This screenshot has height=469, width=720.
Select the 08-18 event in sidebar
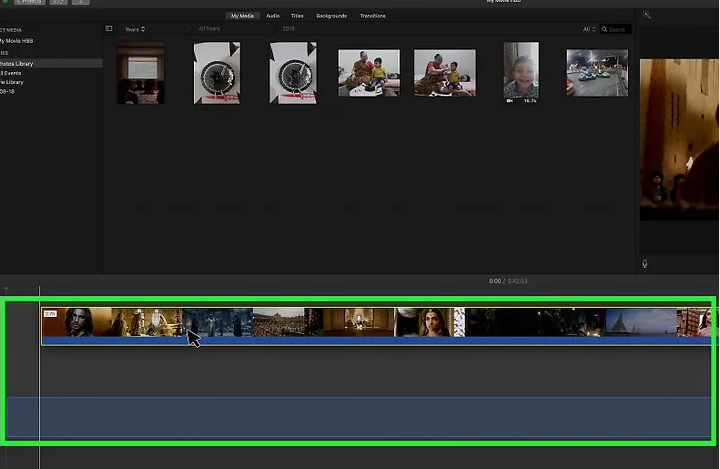click(7, 91)
